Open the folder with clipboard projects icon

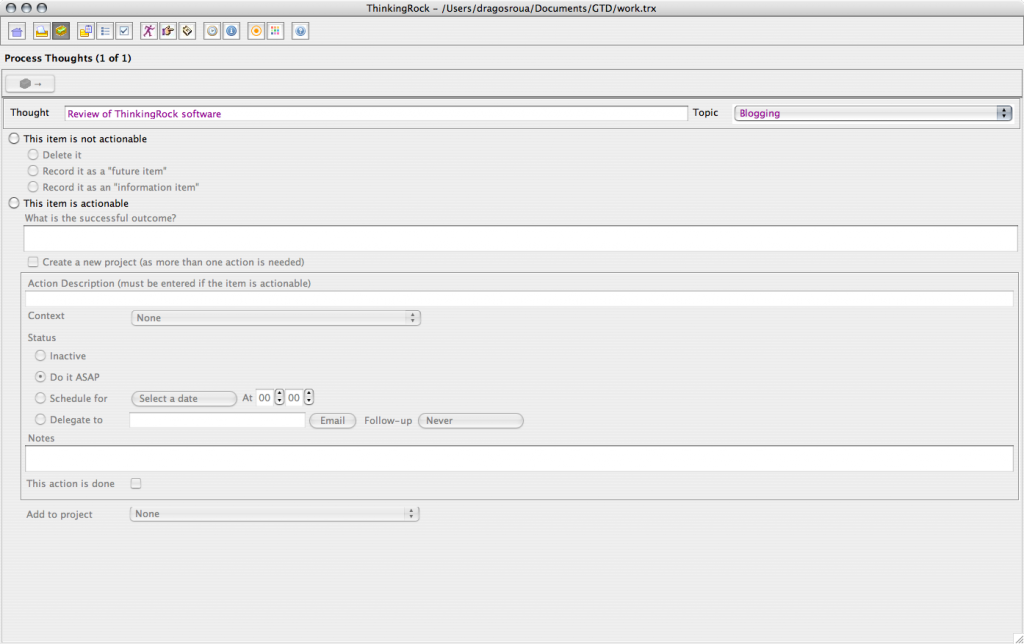click(86, 31)
